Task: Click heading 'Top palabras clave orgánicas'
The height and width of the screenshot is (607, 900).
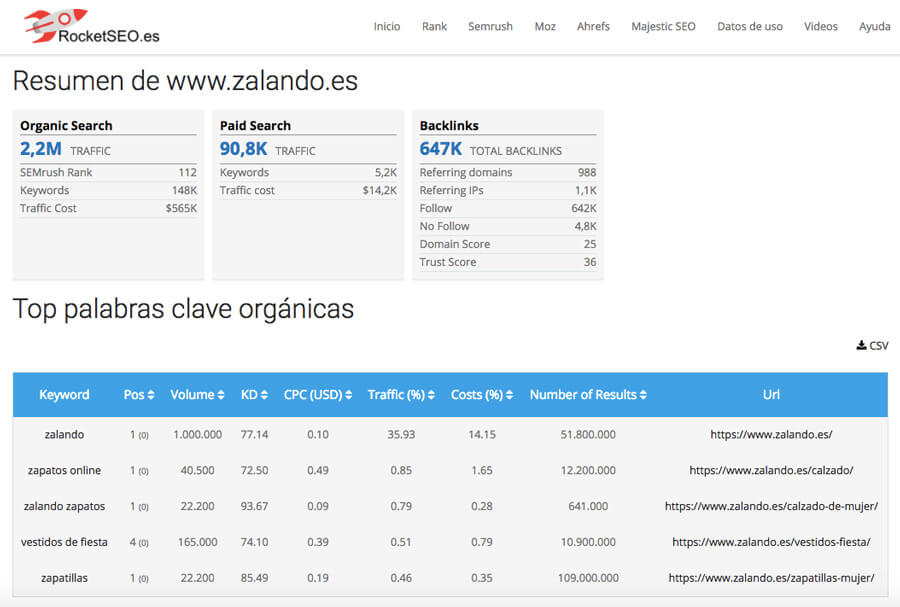Action: point(183,309)
